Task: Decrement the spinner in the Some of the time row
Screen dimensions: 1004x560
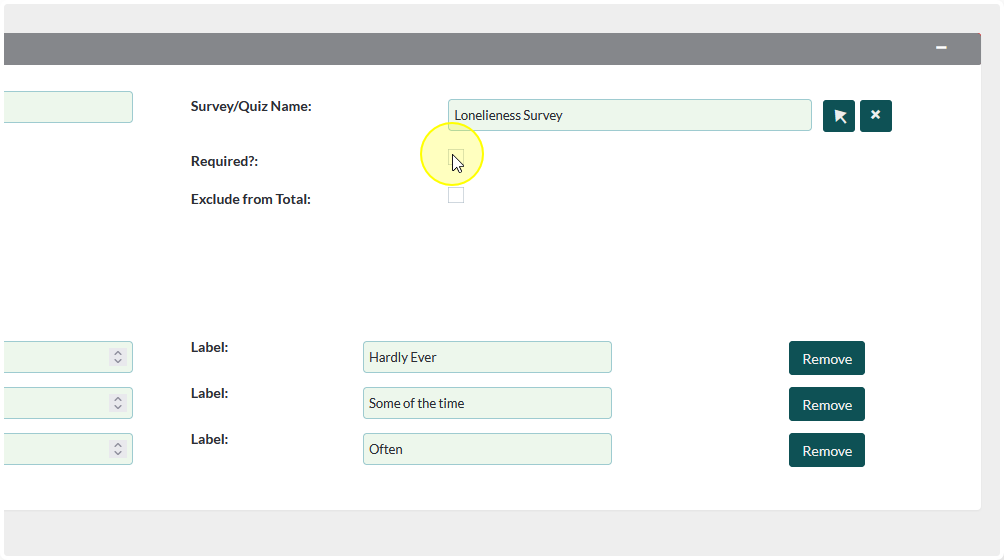Action: click(x=118, y=407)
